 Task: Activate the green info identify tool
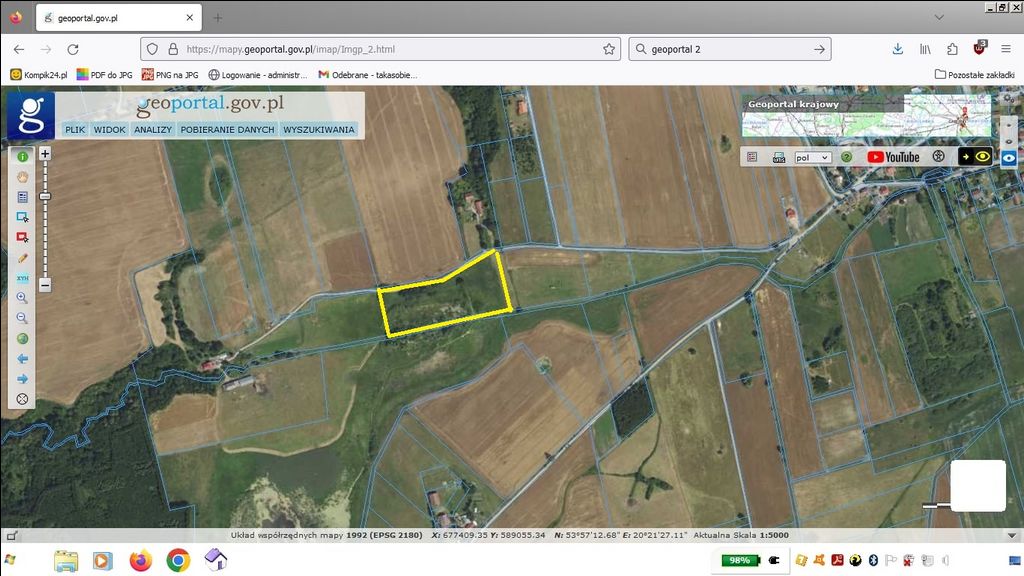22,156
